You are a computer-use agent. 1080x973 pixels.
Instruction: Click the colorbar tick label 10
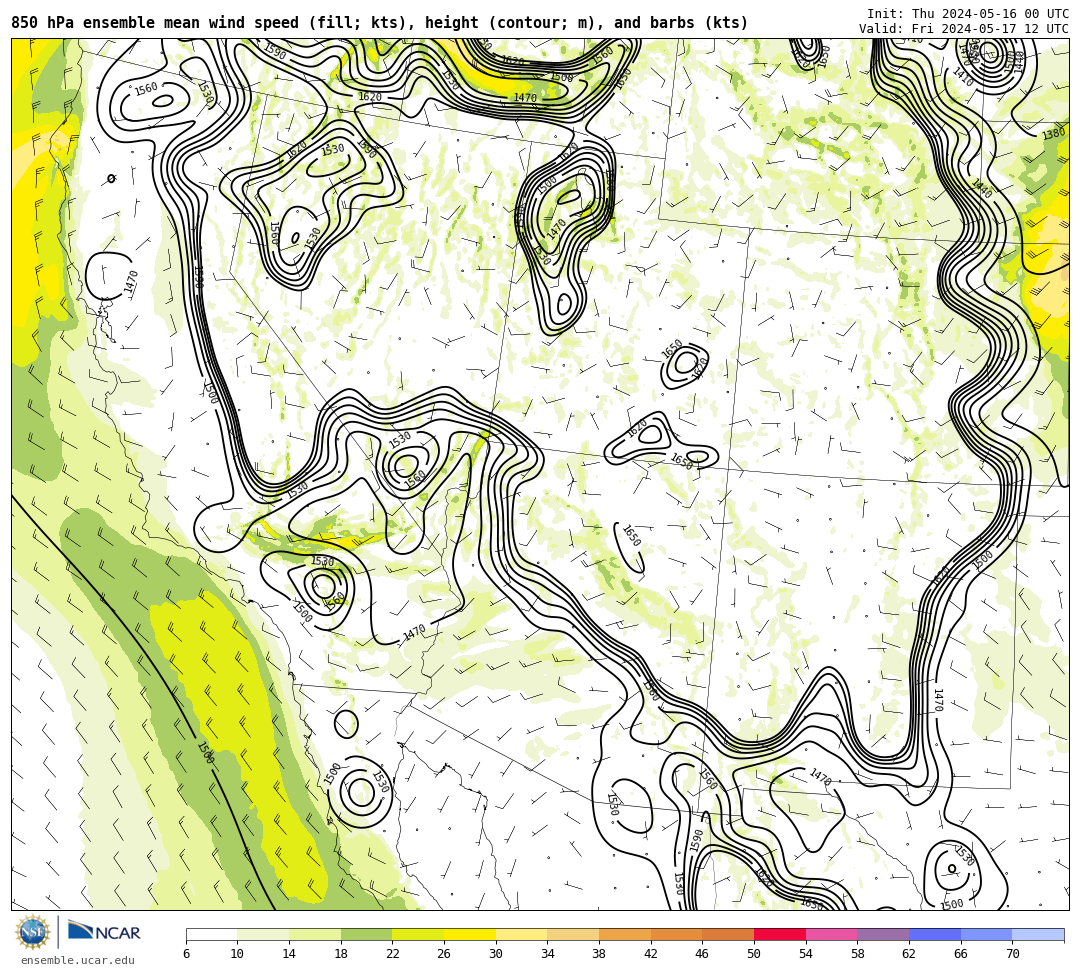[x=238, y=954]
